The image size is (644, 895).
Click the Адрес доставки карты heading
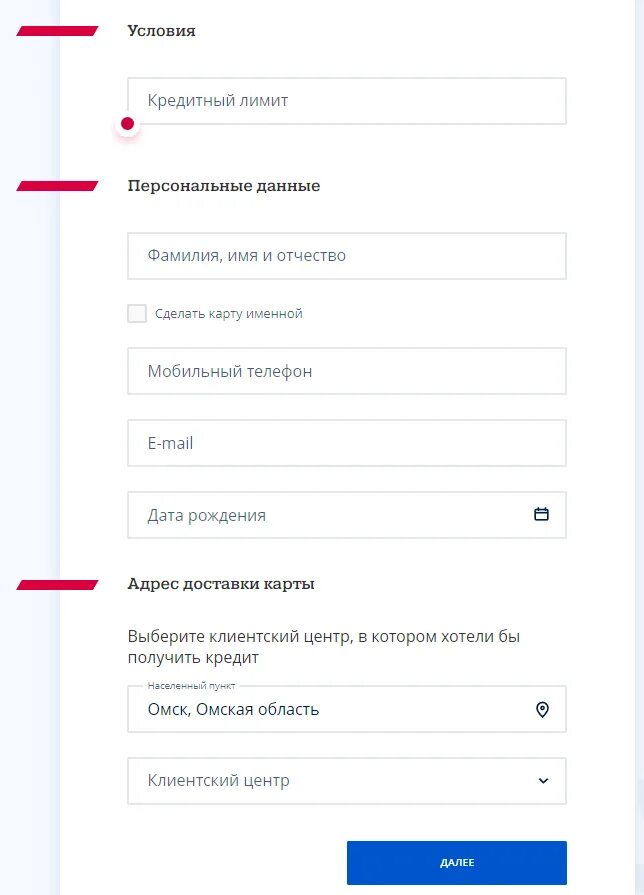pos(221,584)
